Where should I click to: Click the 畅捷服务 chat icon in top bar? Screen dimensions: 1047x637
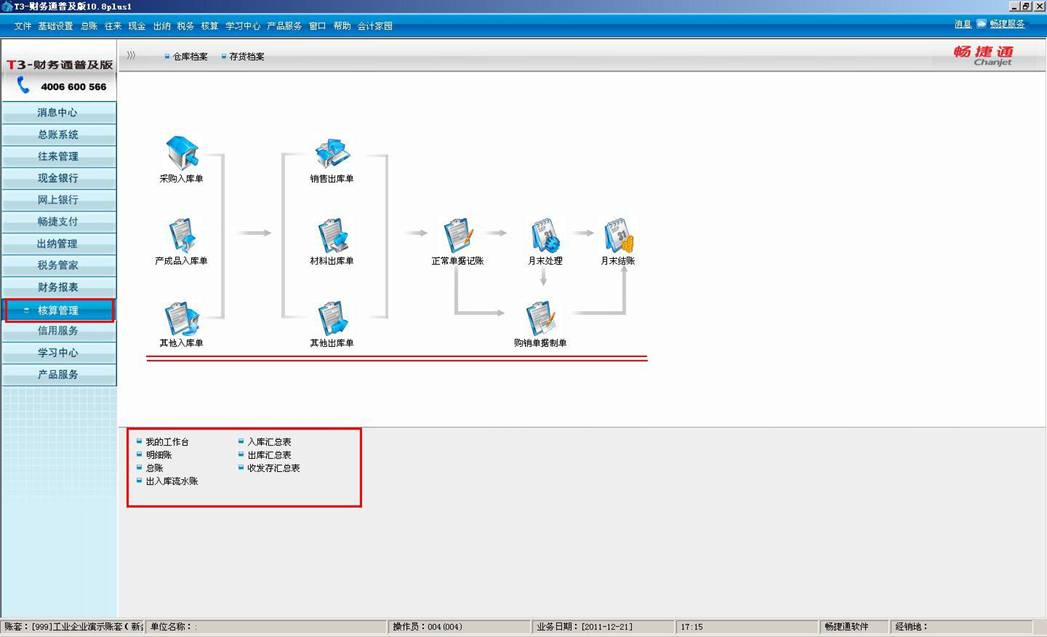coord(981,23)
